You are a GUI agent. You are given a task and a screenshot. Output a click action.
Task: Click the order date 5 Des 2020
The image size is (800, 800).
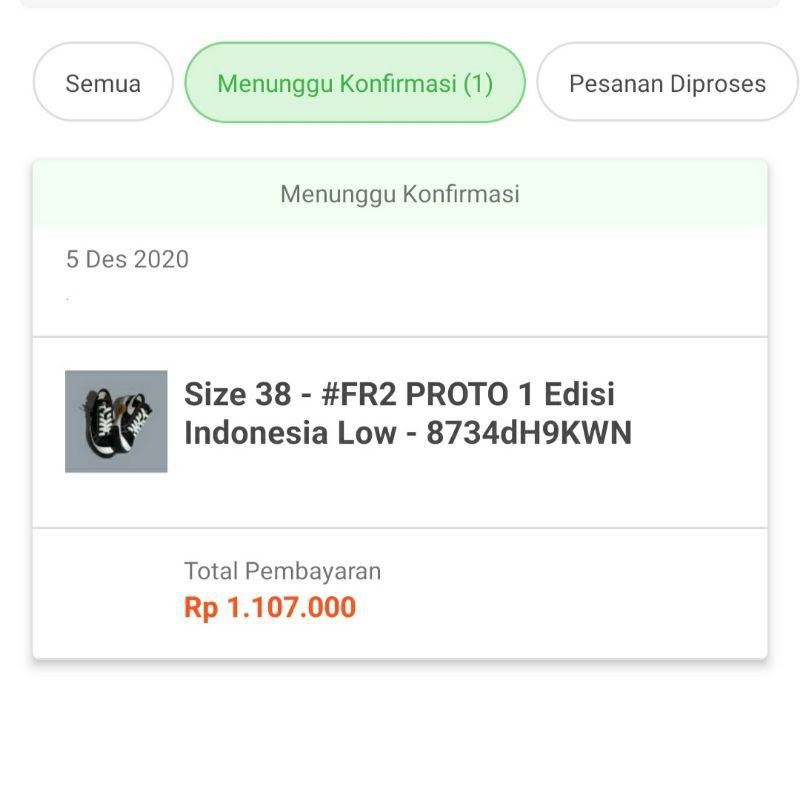click(x=127, y=260)
